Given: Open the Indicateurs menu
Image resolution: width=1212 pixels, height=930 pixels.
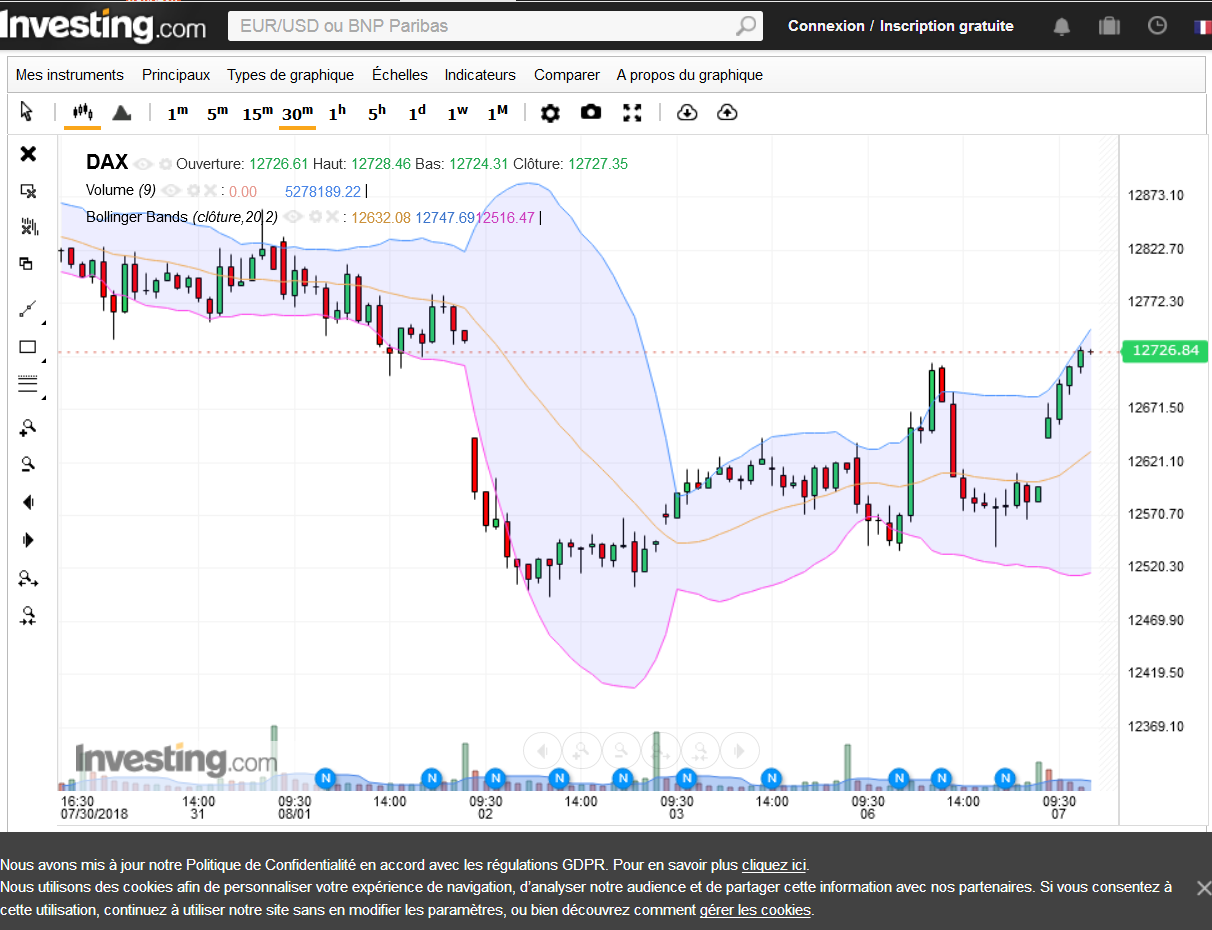Looking at the screenshot, I should point(480,75).
